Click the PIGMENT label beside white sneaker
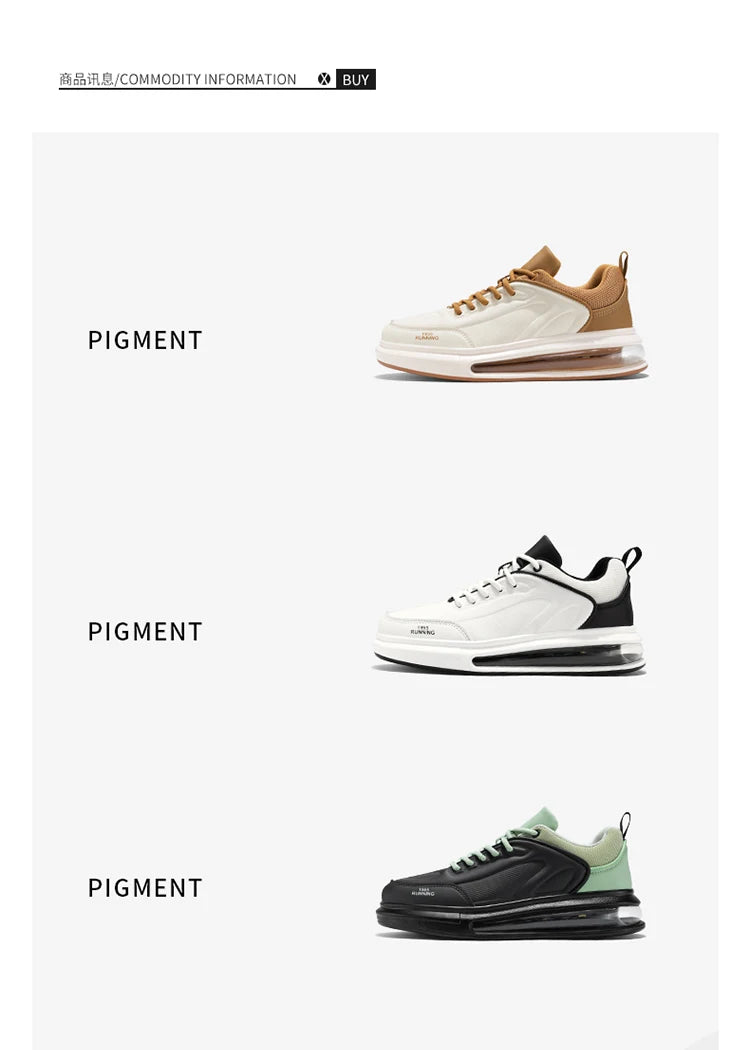This screenshot has height=1050, width=750. [x=145, y=631]
